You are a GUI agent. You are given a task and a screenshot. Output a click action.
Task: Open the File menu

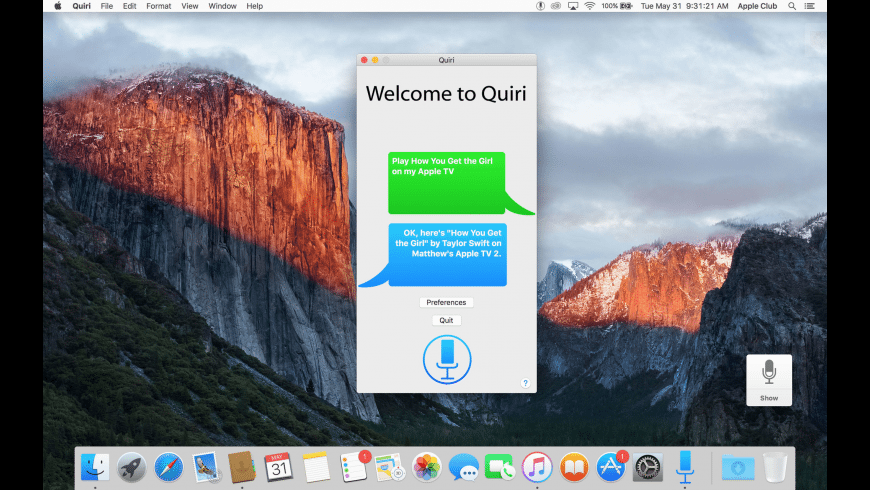[x=107, y=6]
